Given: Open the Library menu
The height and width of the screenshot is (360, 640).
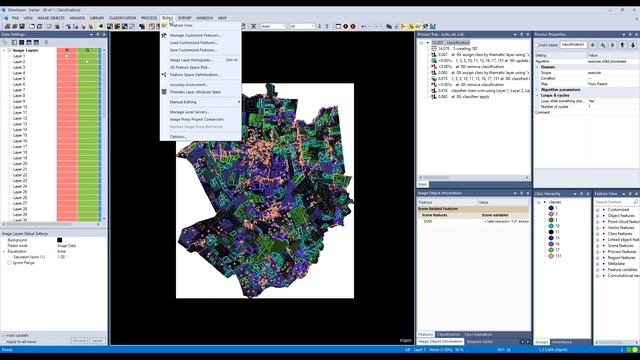Looking at the screenshot, I should point(97,18).
